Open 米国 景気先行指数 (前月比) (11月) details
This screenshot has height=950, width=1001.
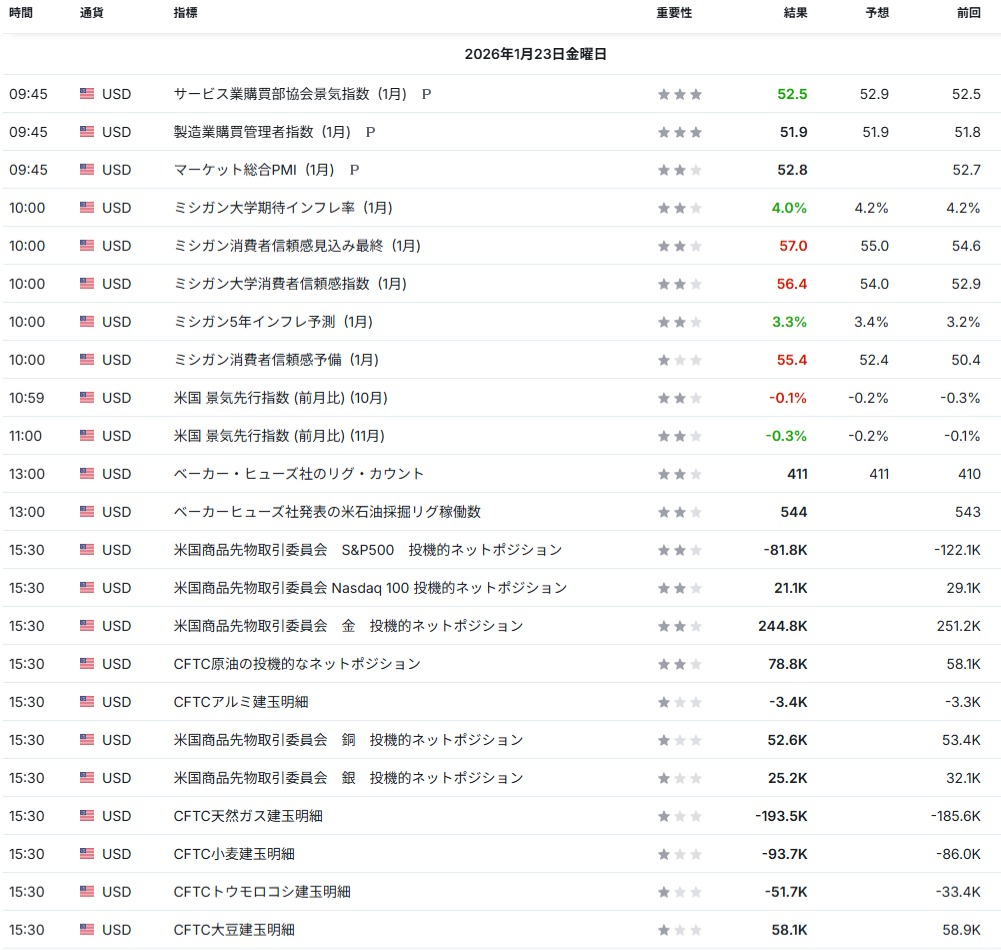click(x=280, y=436)
